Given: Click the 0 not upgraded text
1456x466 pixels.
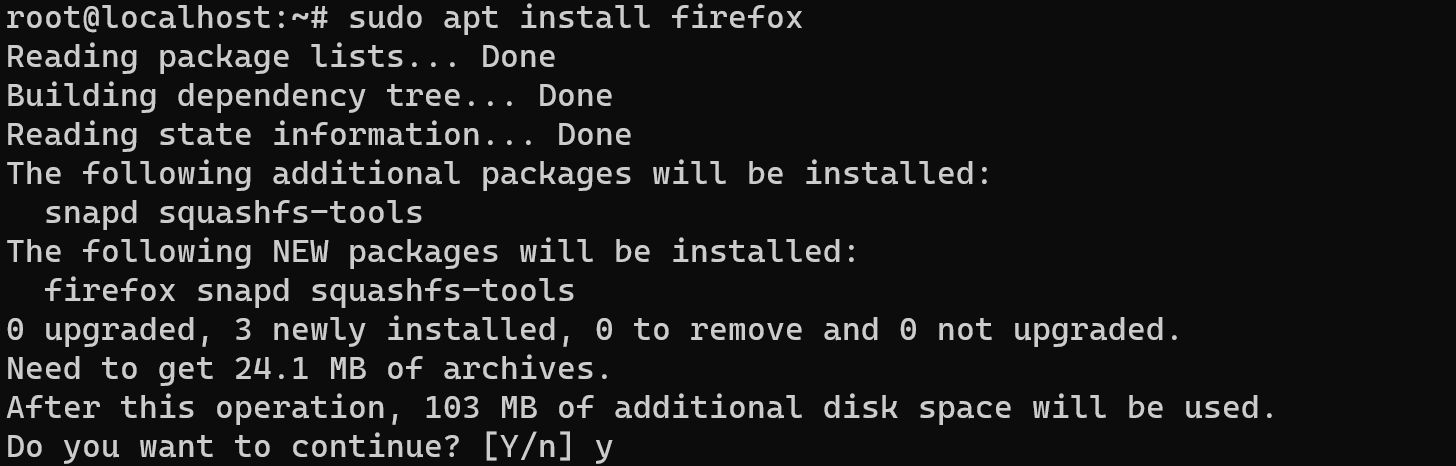Looking at the screenshot, I should tap(1041, 330).
